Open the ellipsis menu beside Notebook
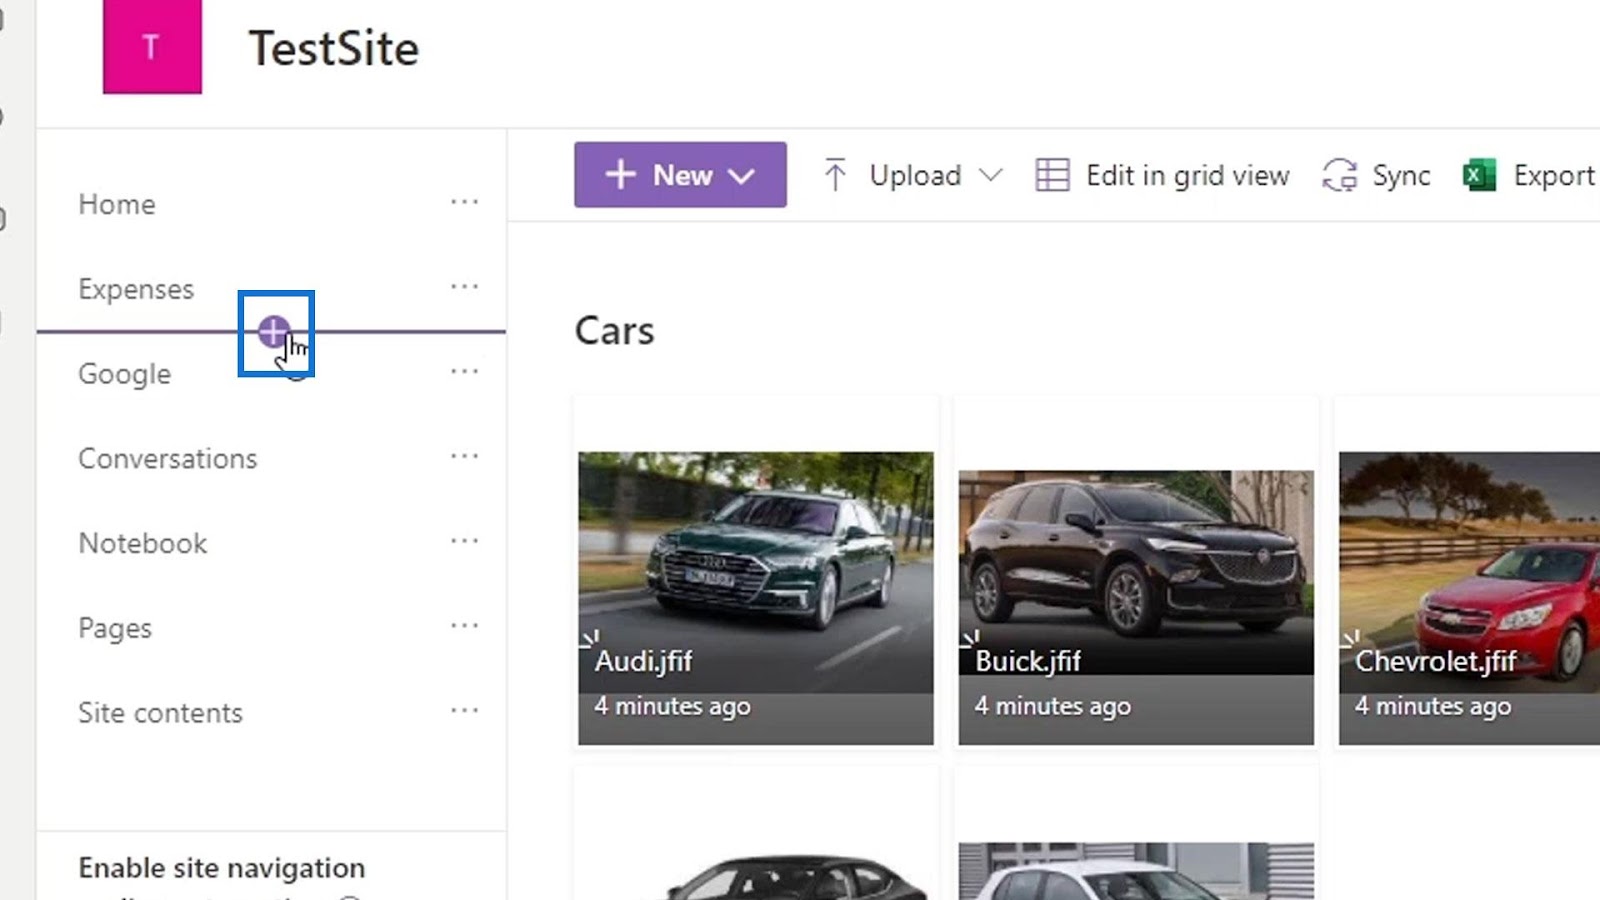1600x900 pixels. [464, 541]
